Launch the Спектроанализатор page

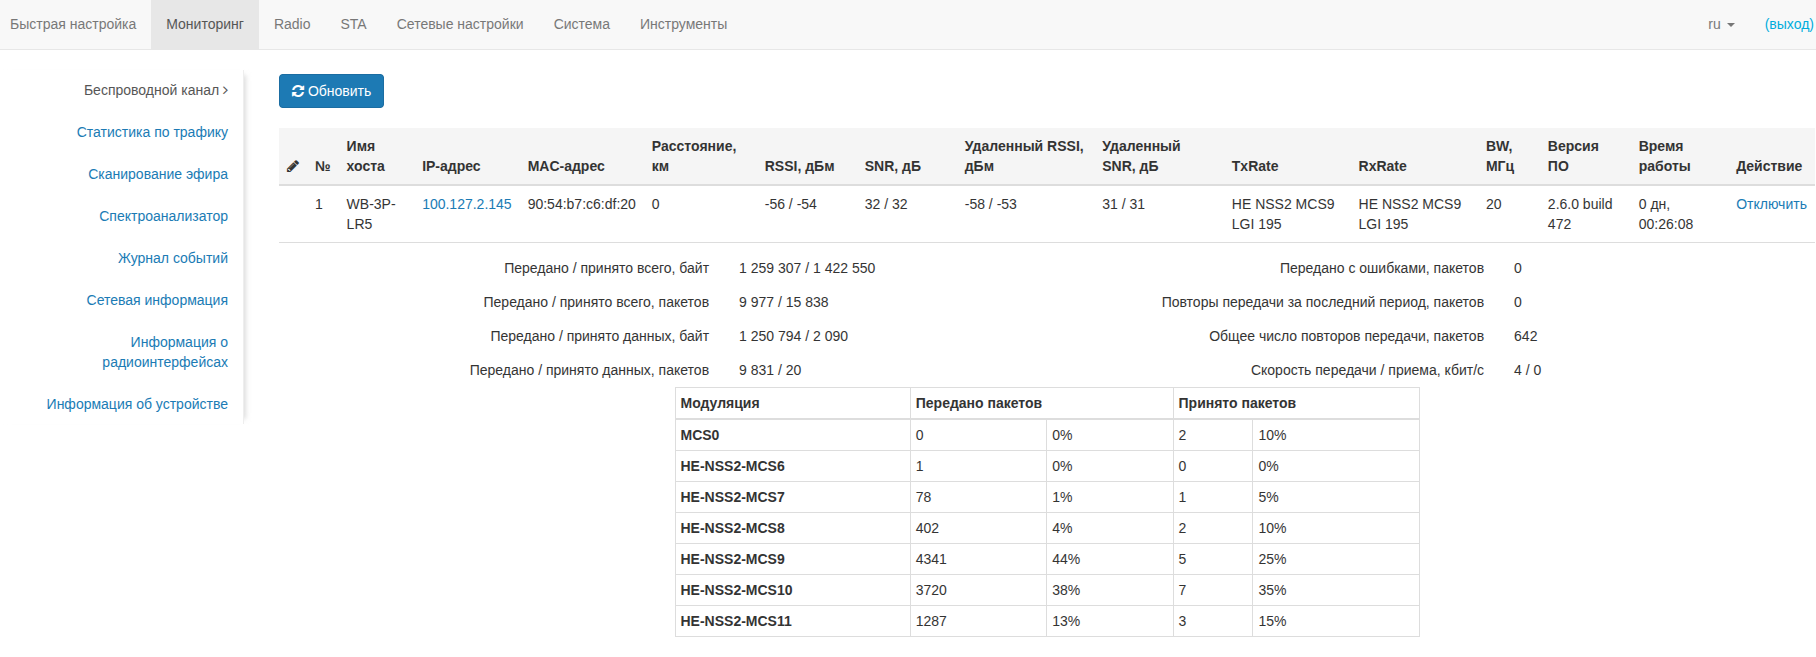tap(164, 216)
